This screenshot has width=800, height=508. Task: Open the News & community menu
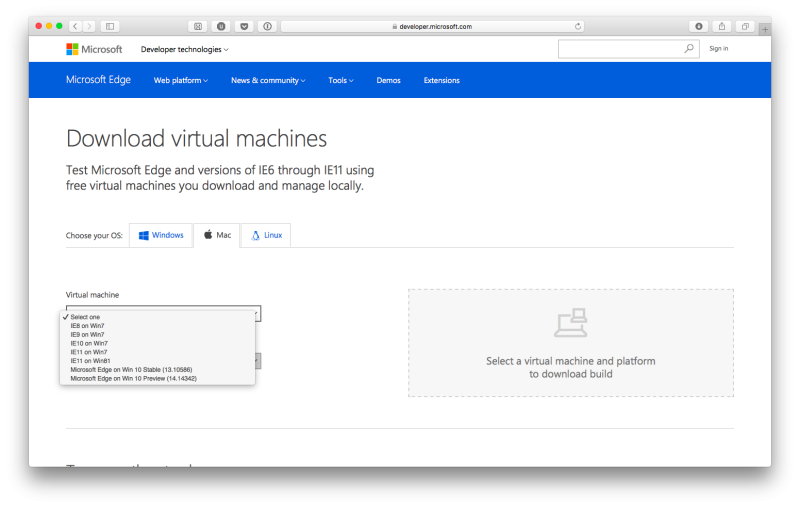(268, 80)
